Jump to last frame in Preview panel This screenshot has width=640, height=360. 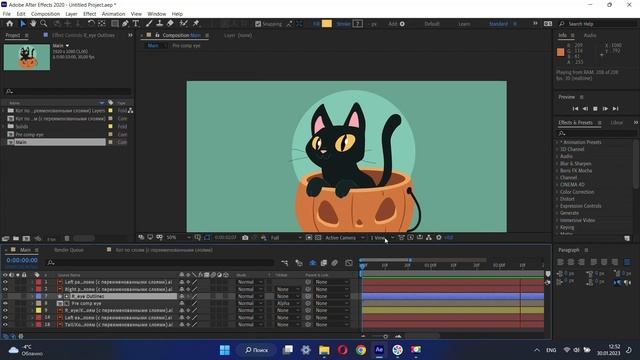click(616, 109)
